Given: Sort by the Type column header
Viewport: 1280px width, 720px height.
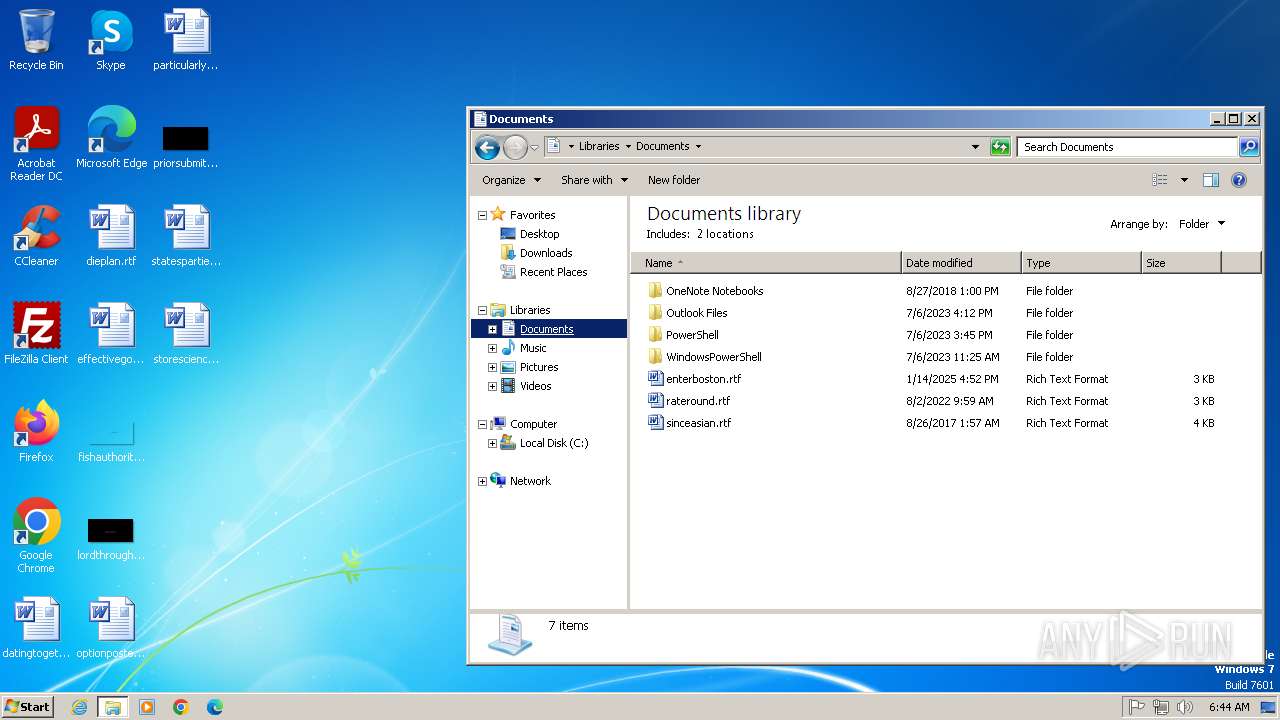Looking at the screenshot, I should coord(1081,263).
